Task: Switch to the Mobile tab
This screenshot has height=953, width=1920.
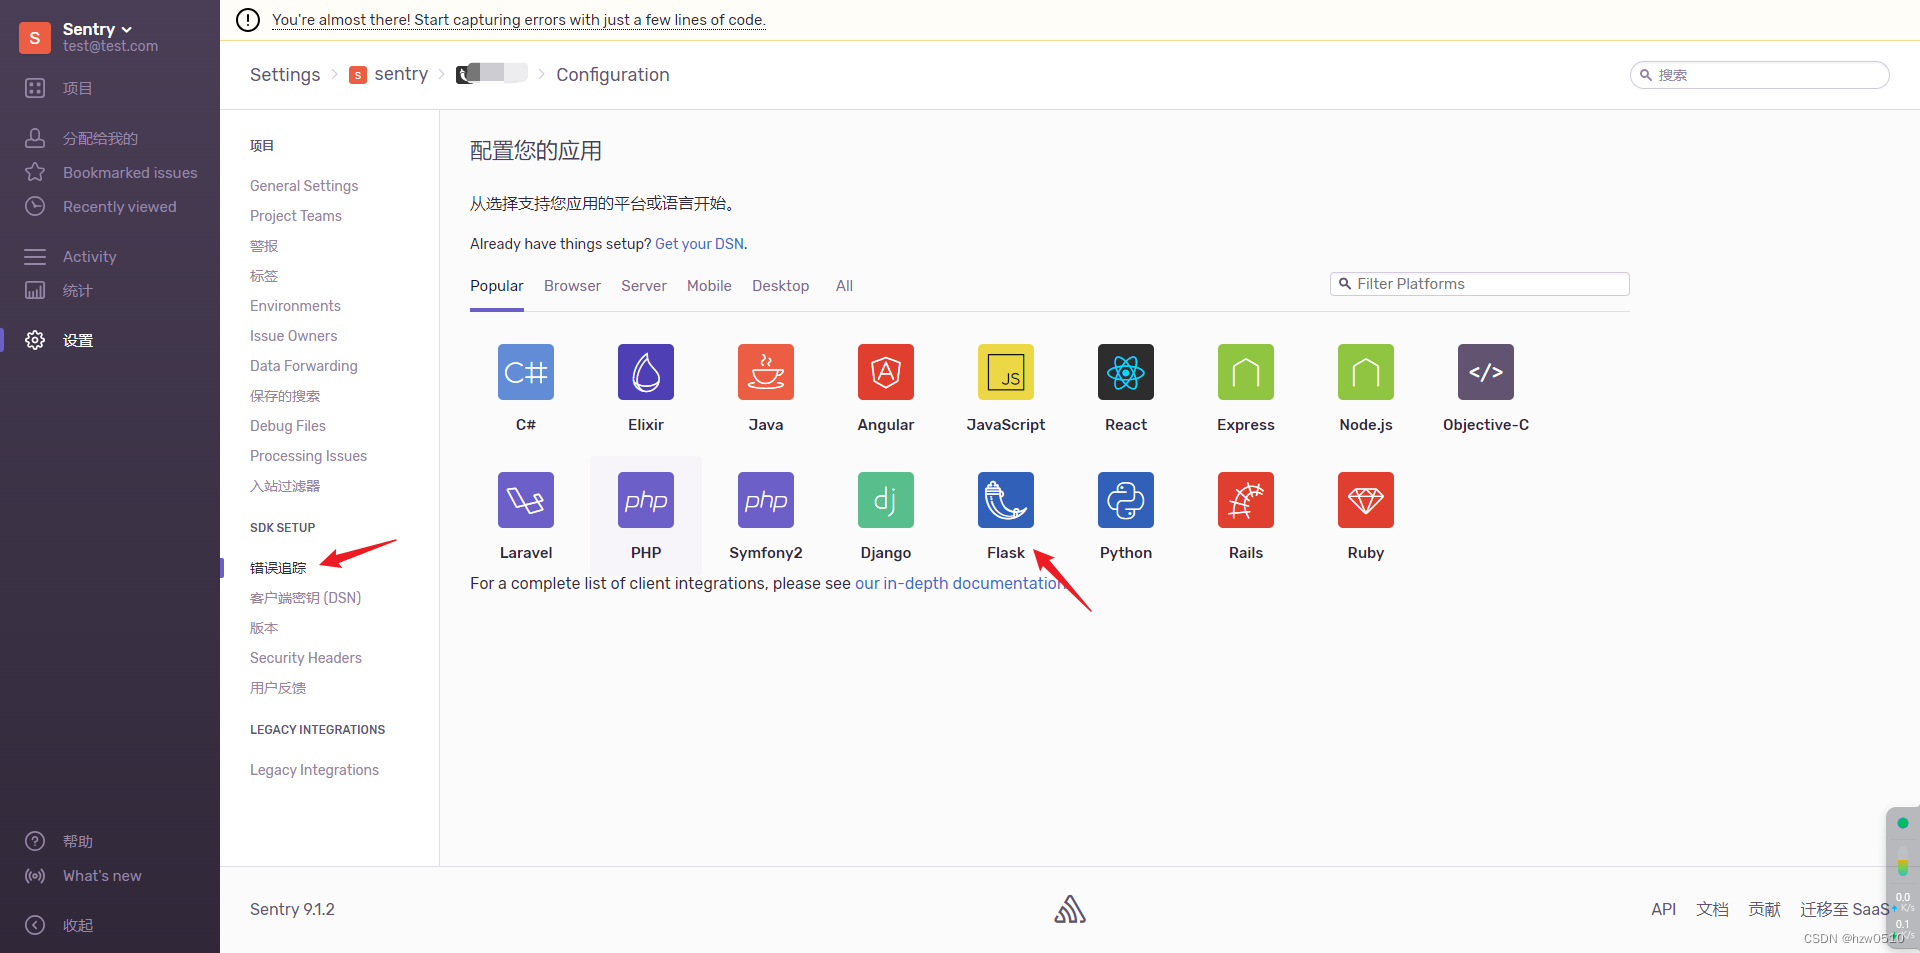Action: 709,286
